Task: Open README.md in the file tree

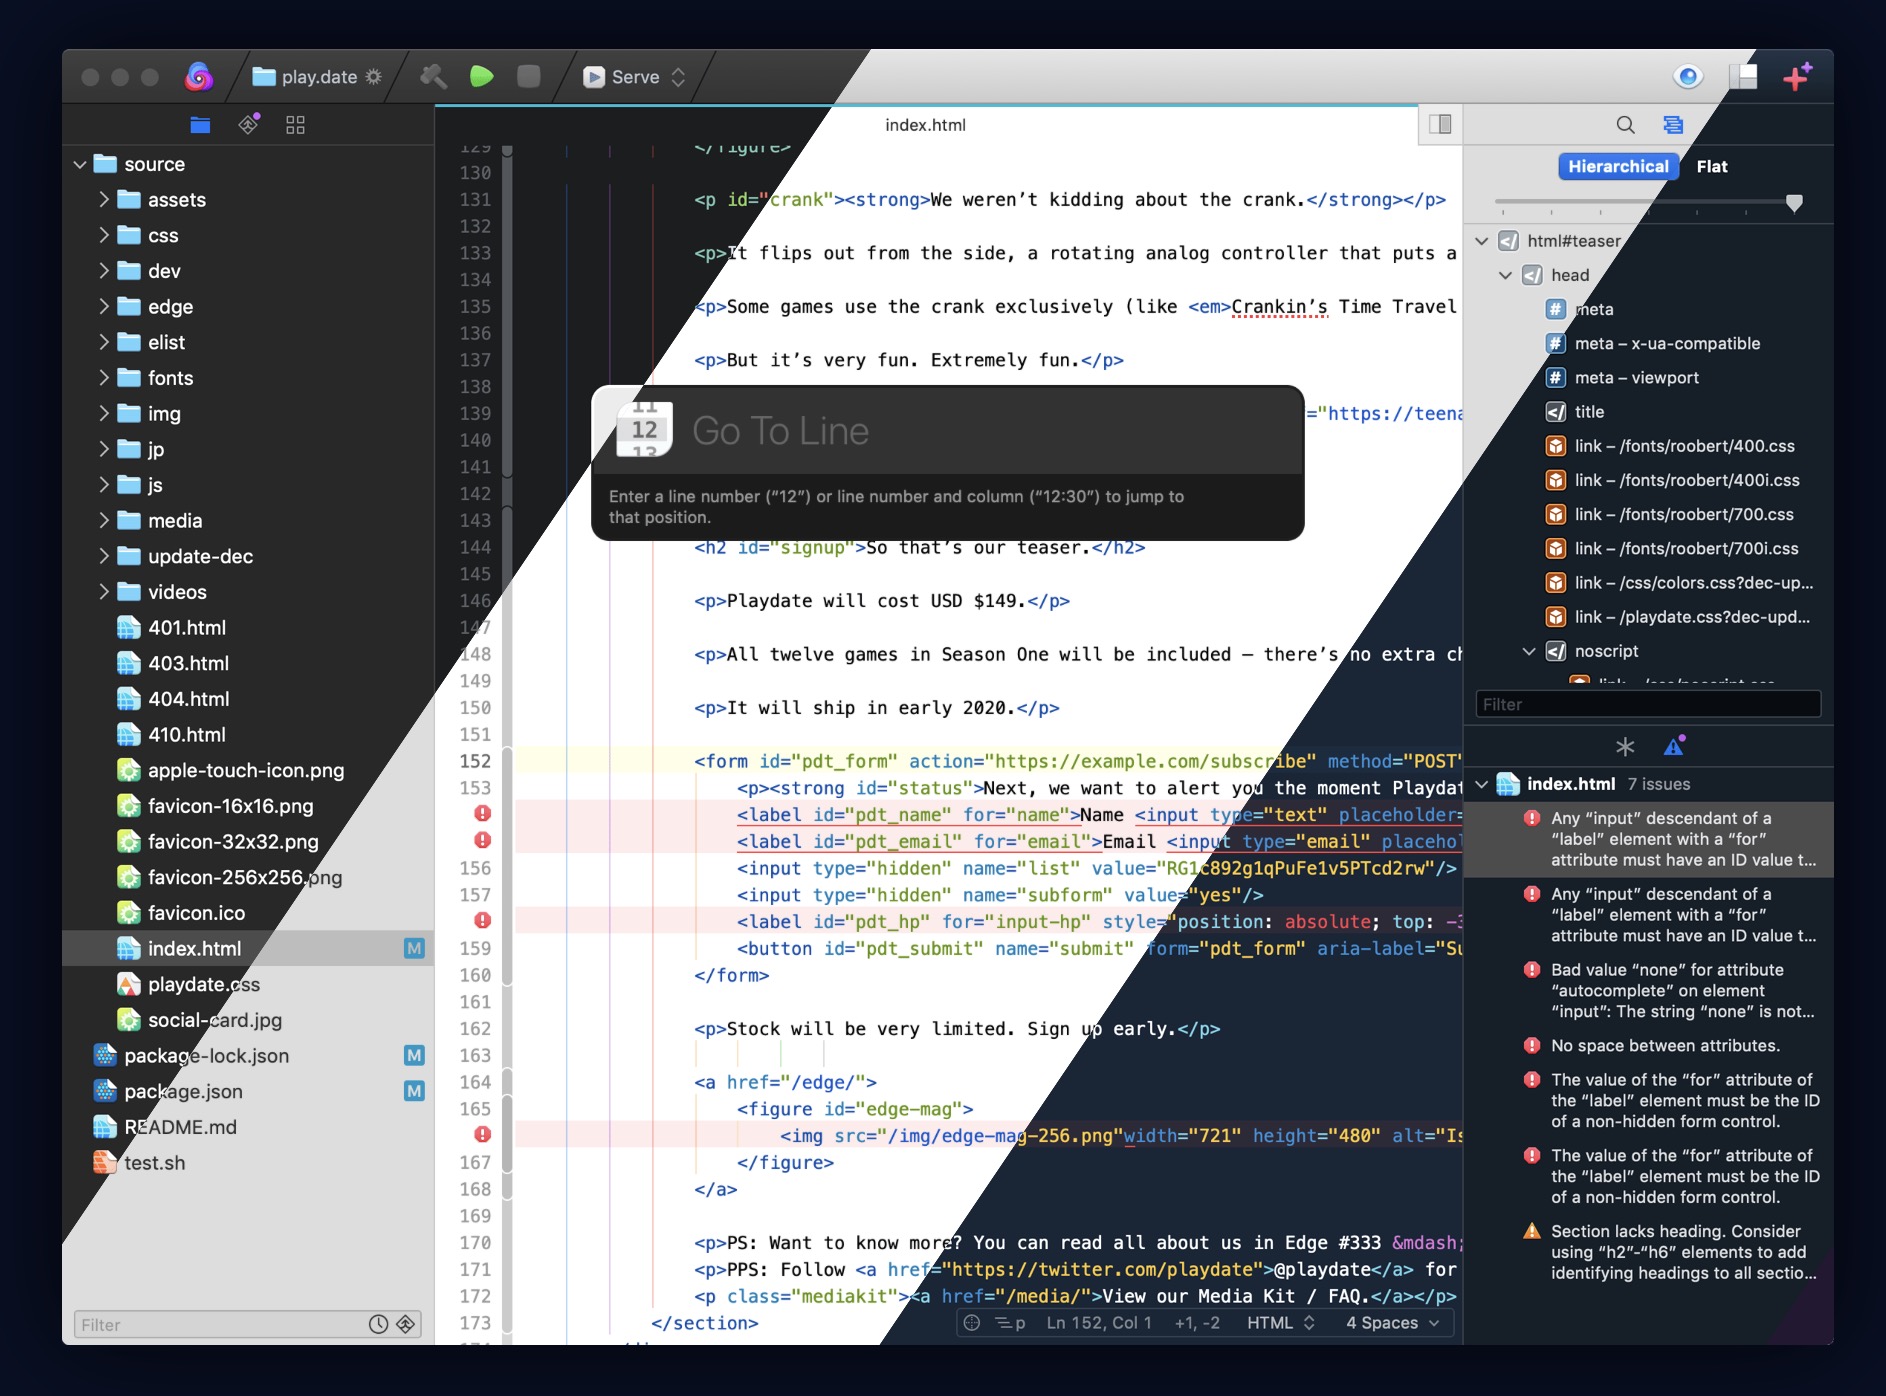Action: 248,1127
